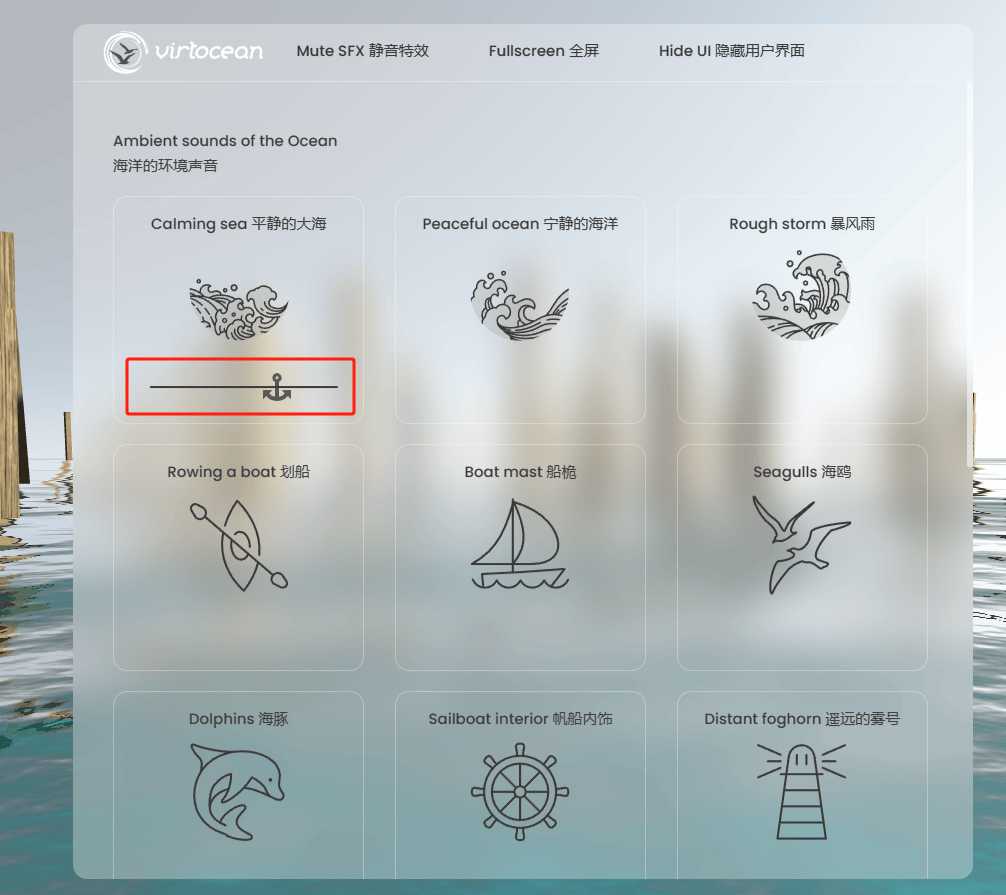Viewport: 1006px width, 895px height.
Task: Click the Boat mast card label
Action: (x=520, y=472)
